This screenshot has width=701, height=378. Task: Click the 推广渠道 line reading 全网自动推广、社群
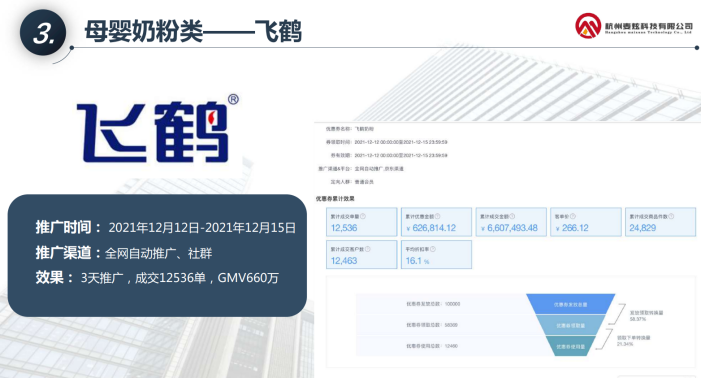[124, 253]
